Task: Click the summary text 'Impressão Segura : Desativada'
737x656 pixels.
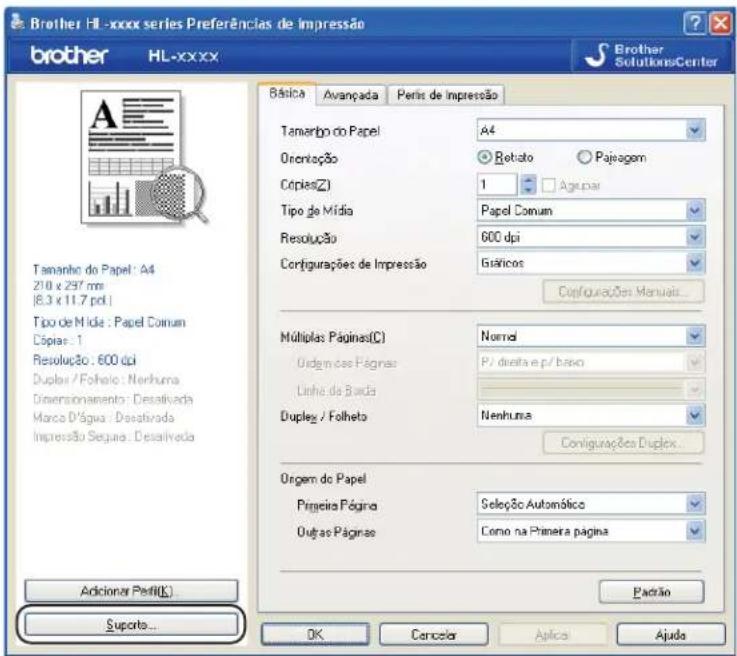Action: tap(113, 437)
